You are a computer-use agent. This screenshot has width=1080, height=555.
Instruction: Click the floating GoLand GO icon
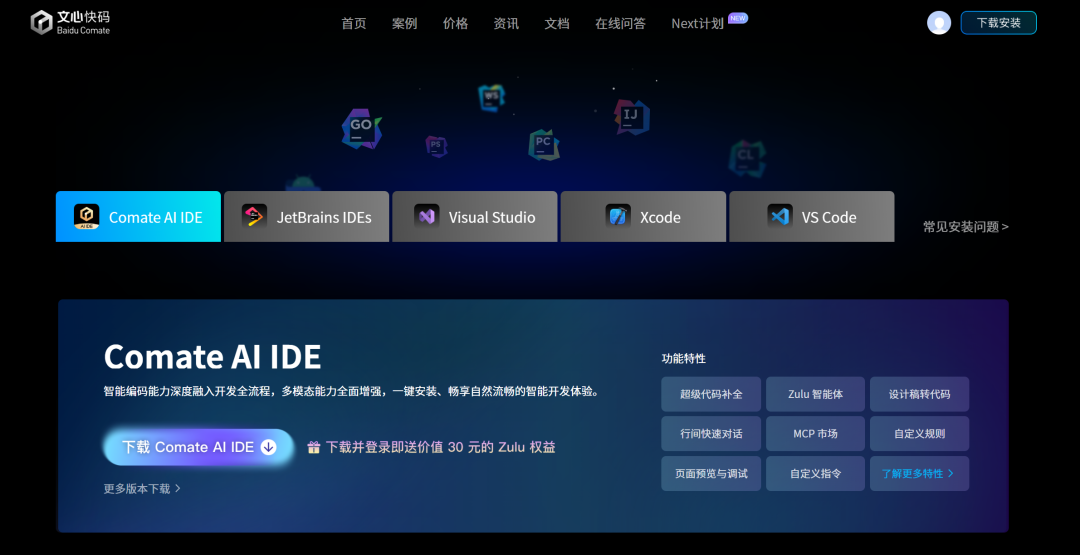(x=361, y=127)
